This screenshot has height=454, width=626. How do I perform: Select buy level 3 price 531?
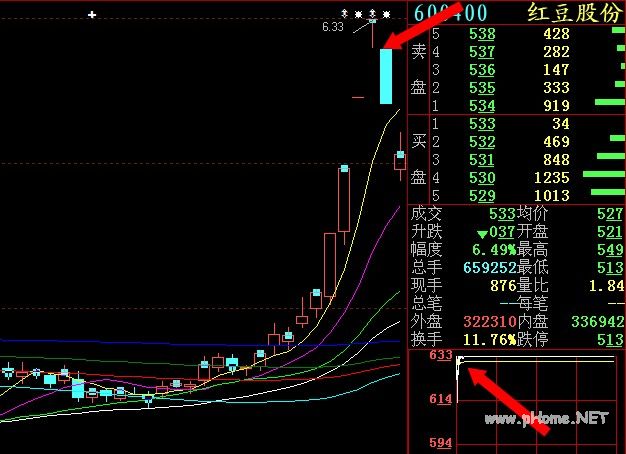coord(482,160)
